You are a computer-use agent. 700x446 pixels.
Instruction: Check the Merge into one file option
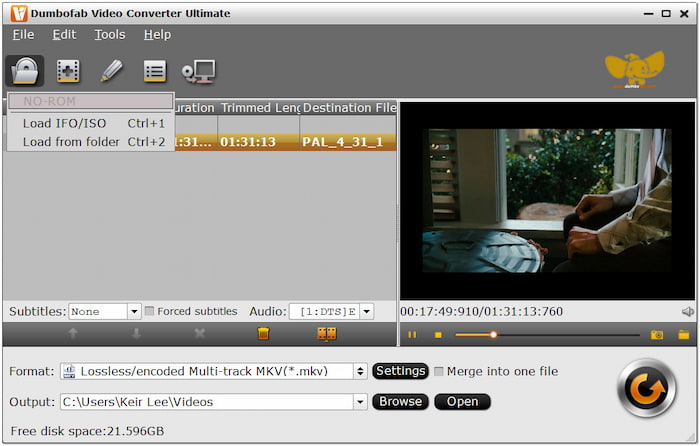439,371
